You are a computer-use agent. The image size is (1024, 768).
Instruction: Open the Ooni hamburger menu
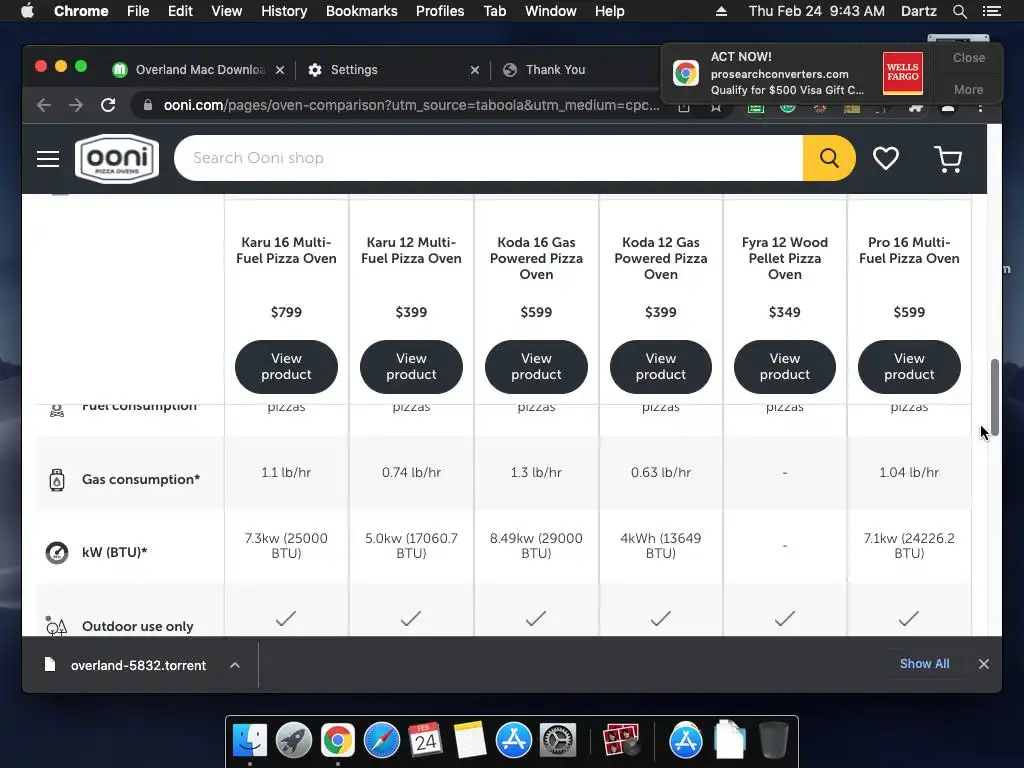48,159
